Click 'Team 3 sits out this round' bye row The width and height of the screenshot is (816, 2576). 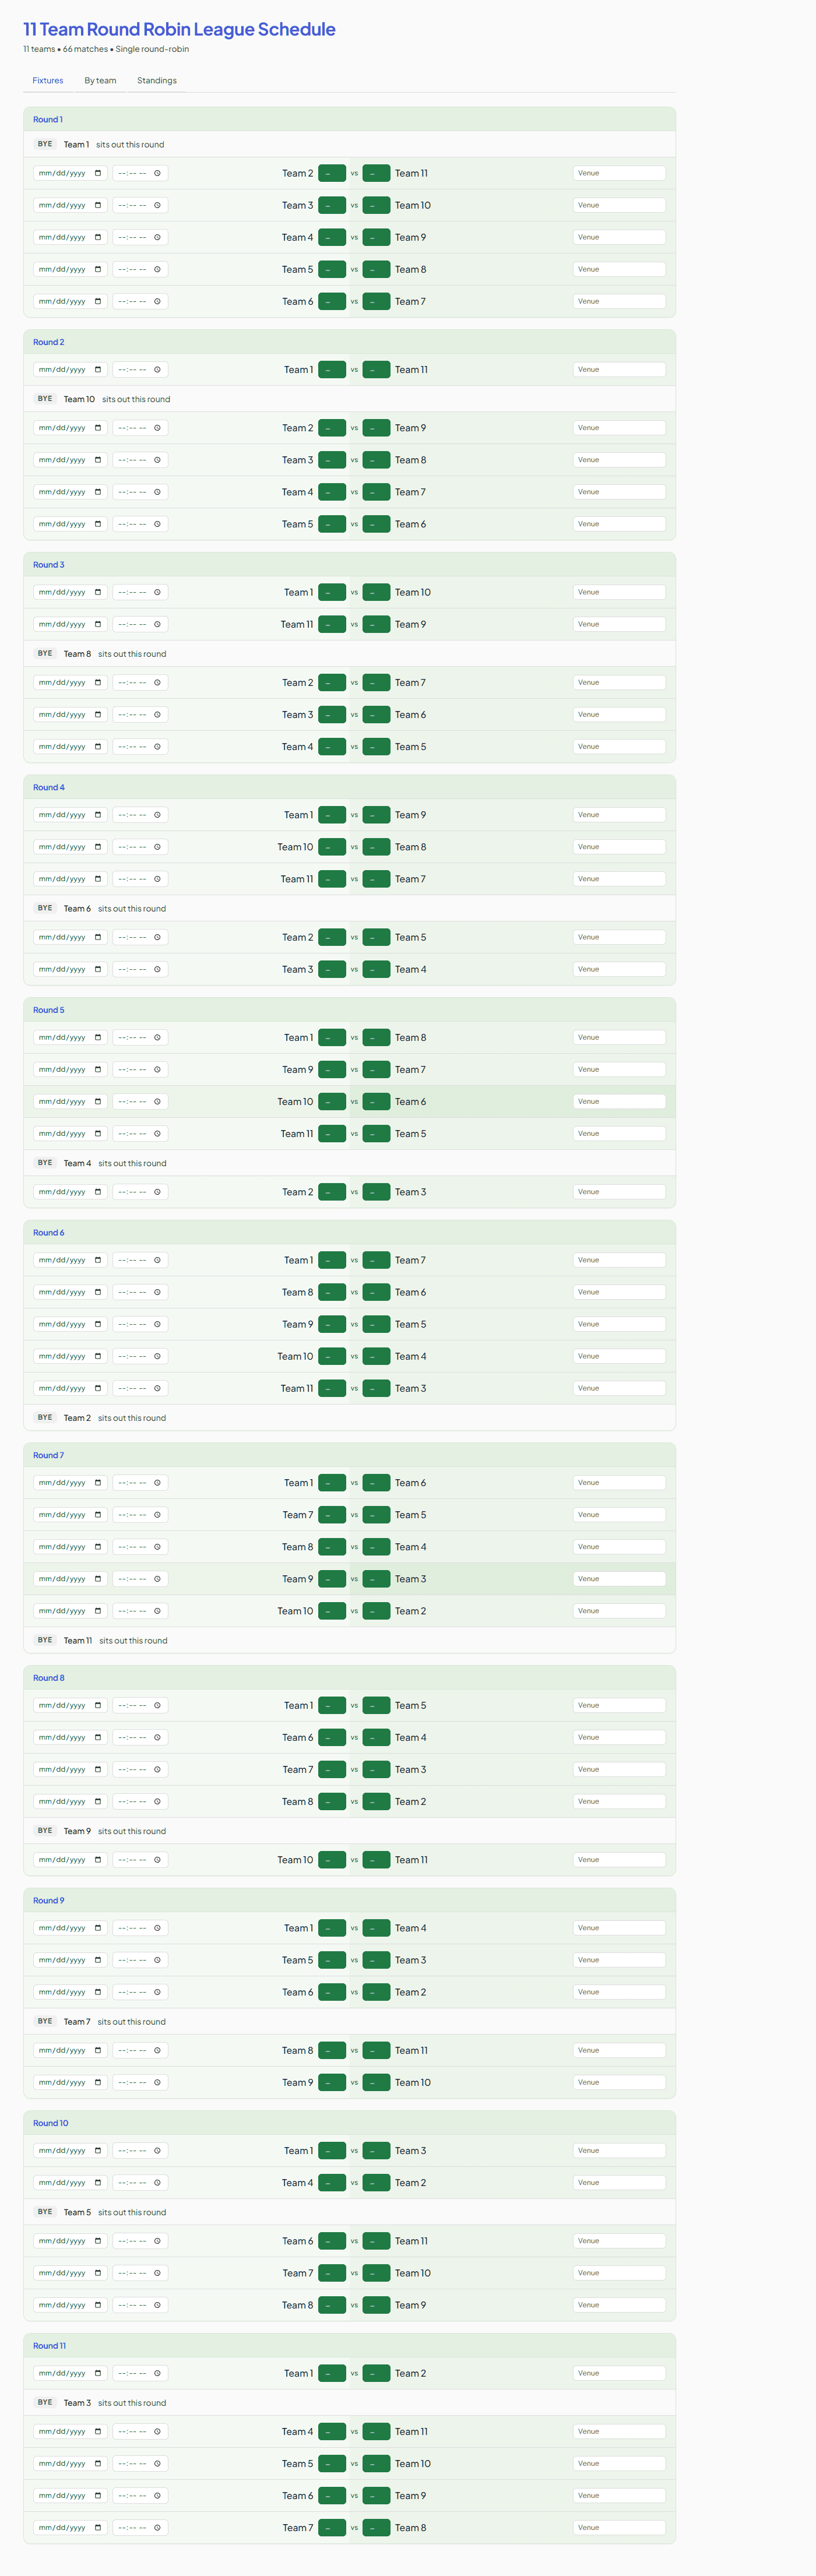349,2402
